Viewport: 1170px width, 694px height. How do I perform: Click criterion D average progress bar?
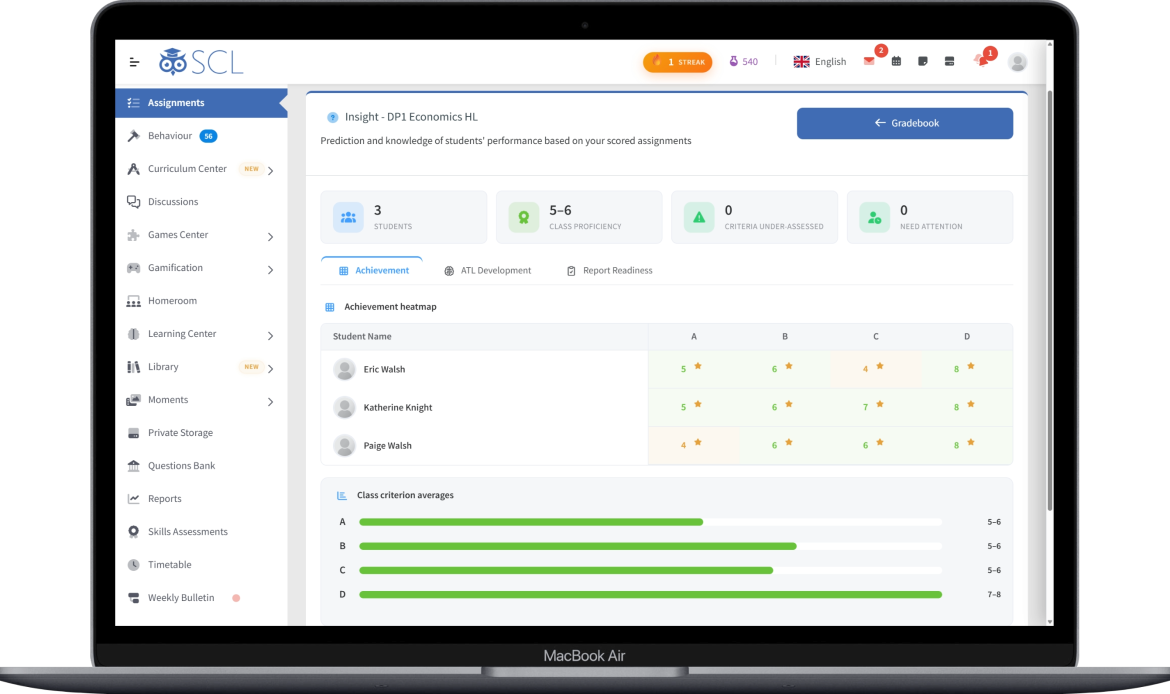(x=650, y=595)
